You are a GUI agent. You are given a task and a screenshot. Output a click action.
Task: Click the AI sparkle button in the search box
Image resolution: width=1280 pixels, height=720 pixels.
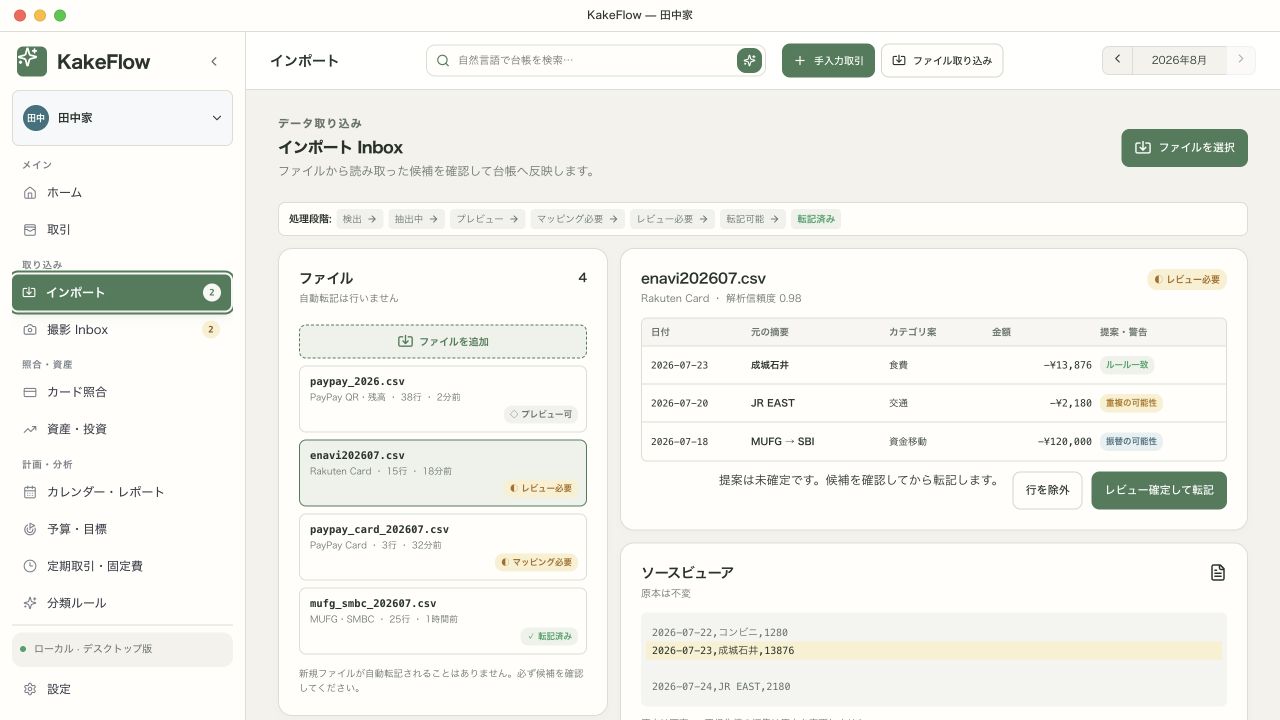749,60
